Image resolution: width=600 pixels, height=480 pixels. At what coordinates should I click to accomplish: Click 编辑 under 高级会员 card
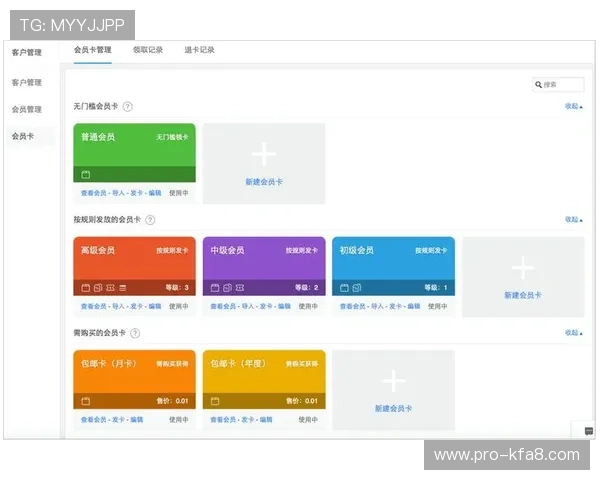[155, 306]
